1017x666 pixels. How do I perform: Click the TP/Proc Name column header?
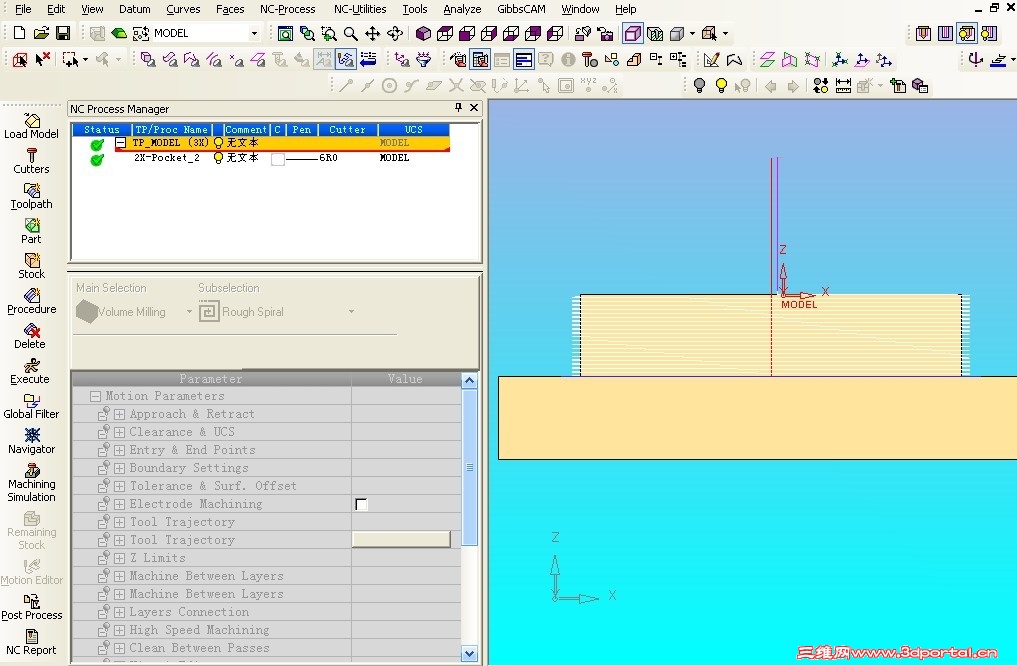(172, 130)
